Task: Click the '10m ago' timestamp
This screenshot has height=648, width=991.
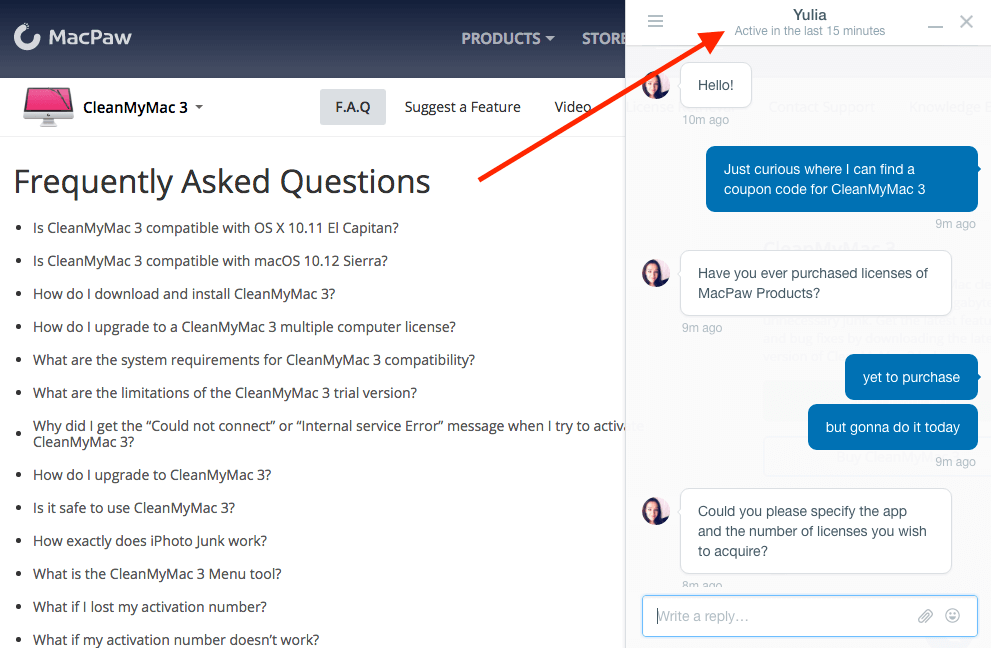Action: click(x=705, y=119)
